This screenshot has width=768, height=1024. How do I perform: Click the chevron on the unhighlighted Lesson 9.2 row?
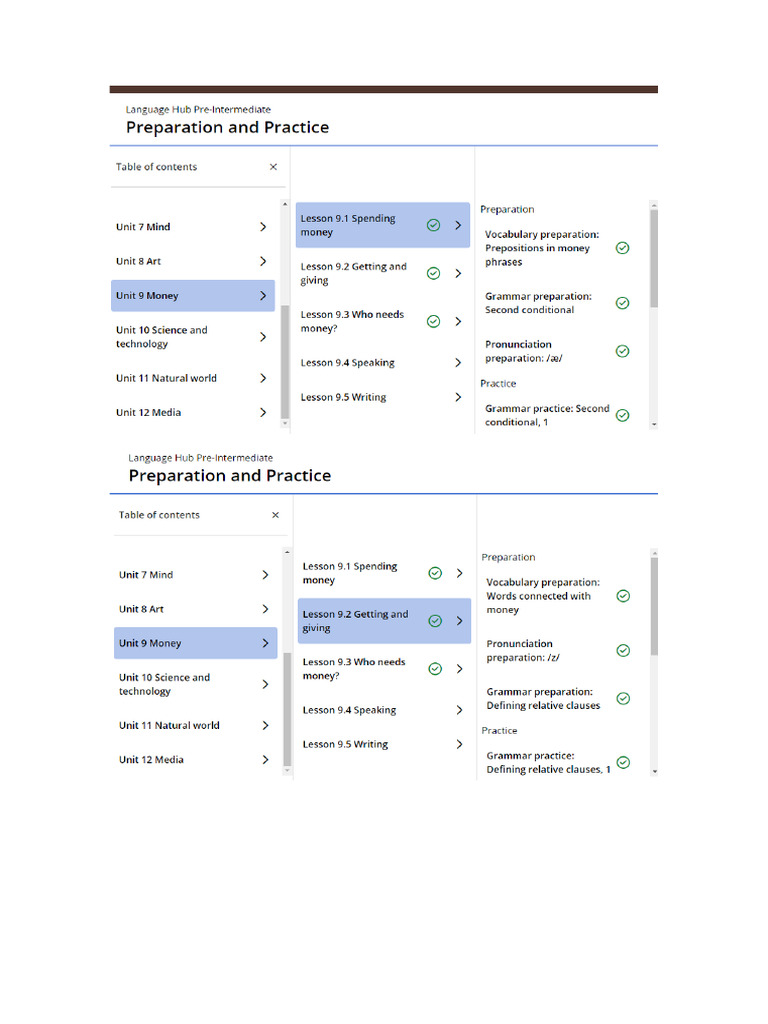tap(458, 273)
